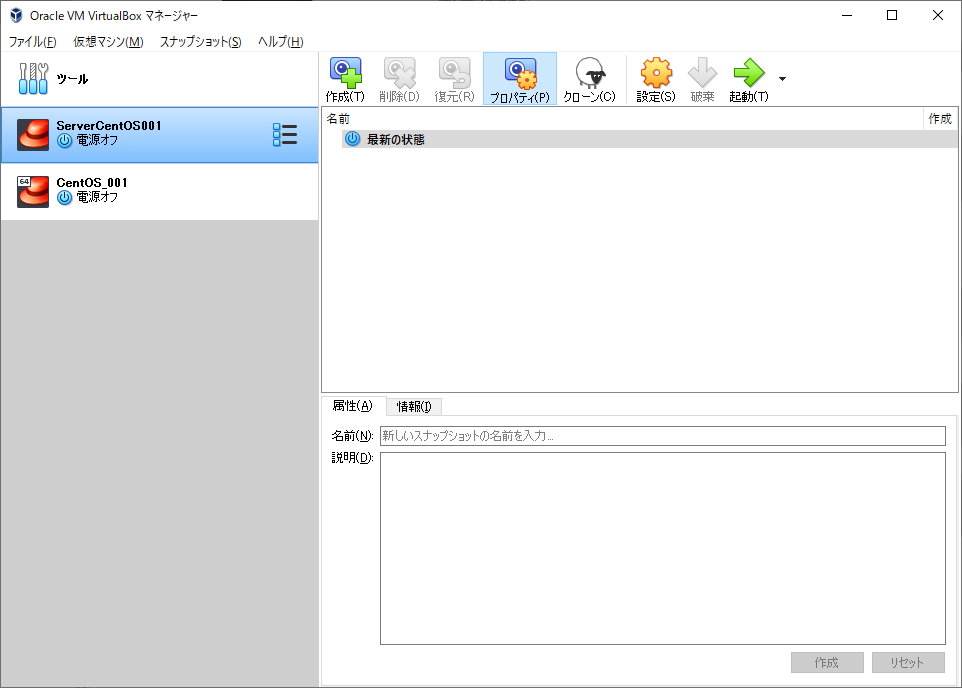962x688 pixels.
Task: Maximize the VirtualBox Manager window
Action: click(x=892, y=15)
